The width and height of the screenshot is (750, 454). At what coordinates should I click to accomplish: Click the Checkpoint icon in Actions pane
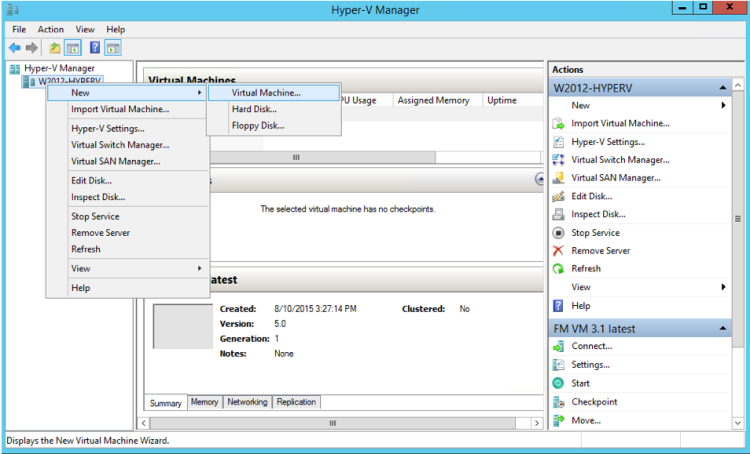(x=558, y=402)
